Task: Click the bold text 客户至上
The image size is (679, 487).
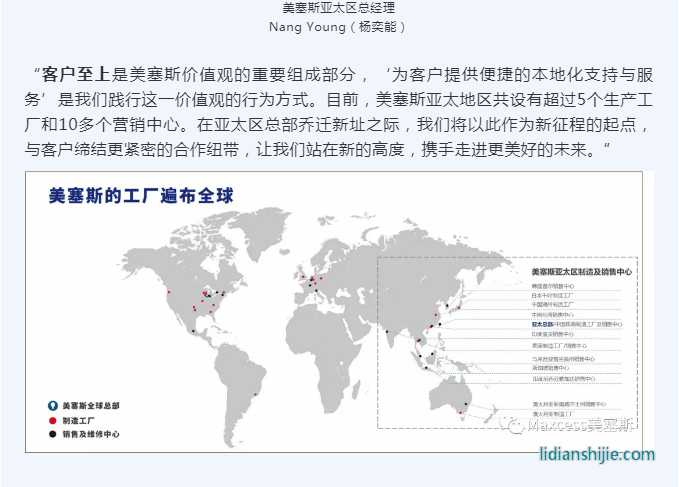Action: 76,75
